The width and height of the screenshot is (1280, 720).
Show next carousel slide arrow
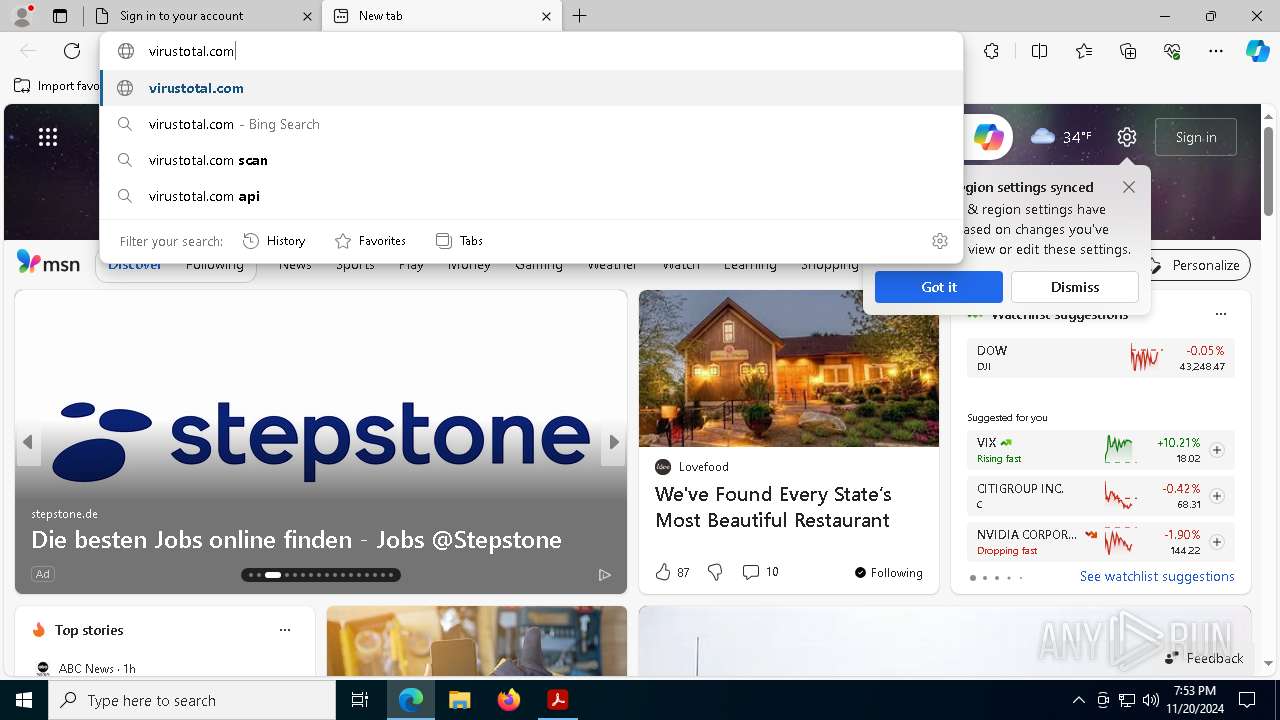[614, 442]
